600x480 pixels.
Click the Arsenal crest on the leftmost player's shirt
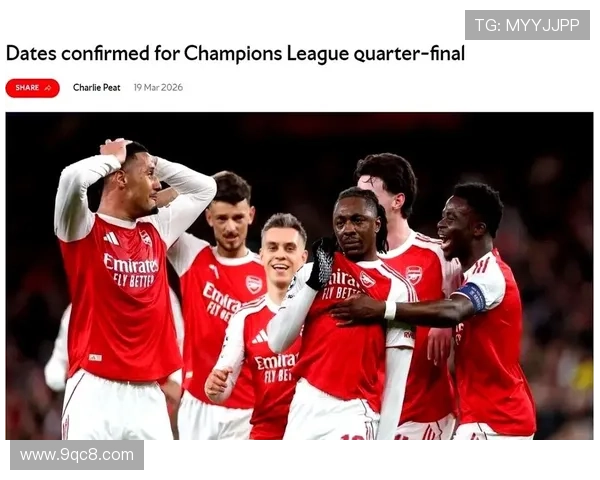tap(146, 238)
